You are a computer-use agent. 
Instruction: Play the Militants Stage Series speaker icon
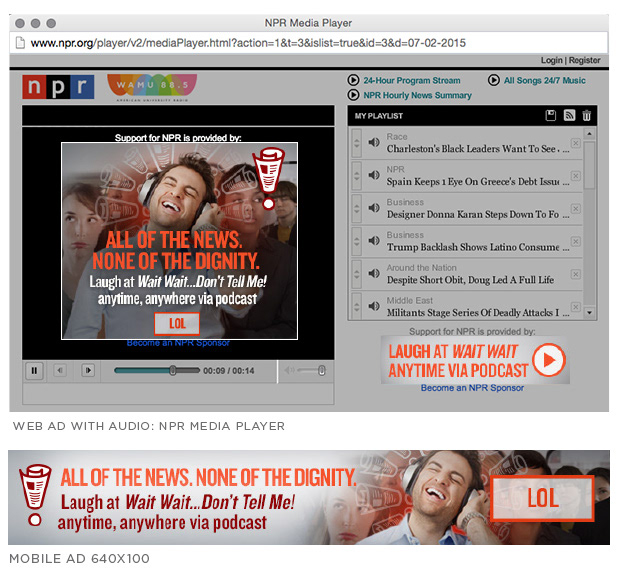(373, 306)
